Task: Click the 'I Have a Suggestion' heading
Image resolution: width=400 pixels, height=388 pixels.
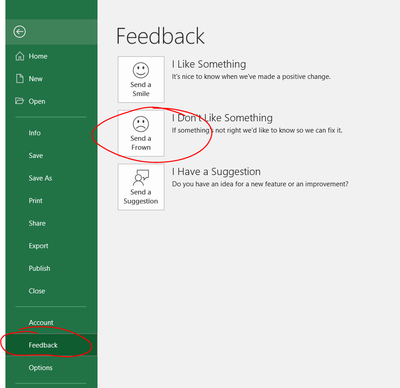Action: pos(216,172)
